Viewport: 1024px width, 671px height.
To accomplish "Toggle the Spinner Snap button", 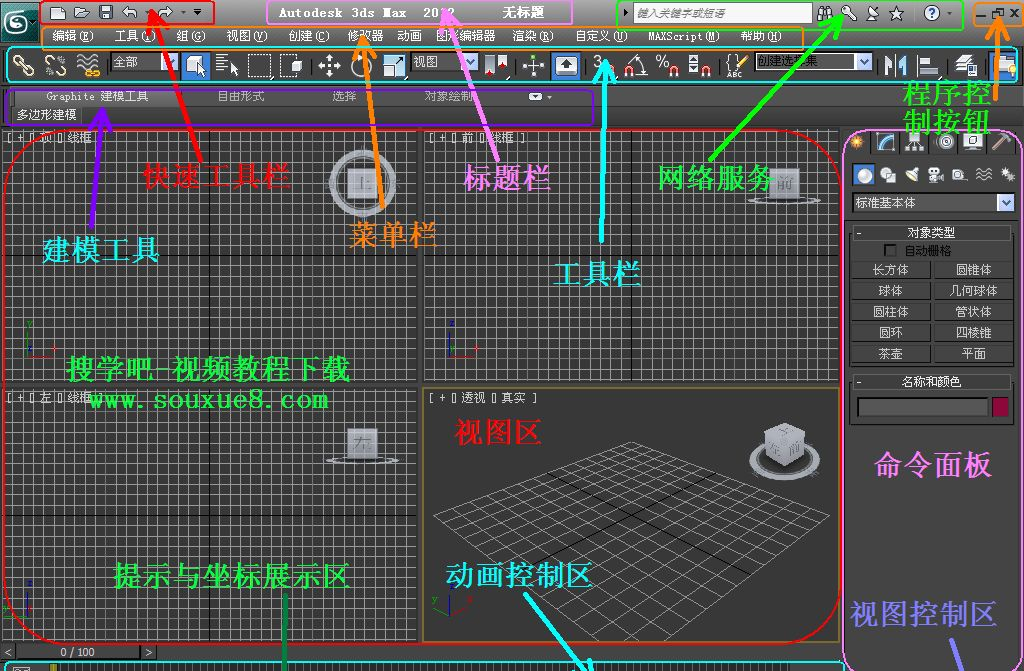I will (x=699, y=65).
